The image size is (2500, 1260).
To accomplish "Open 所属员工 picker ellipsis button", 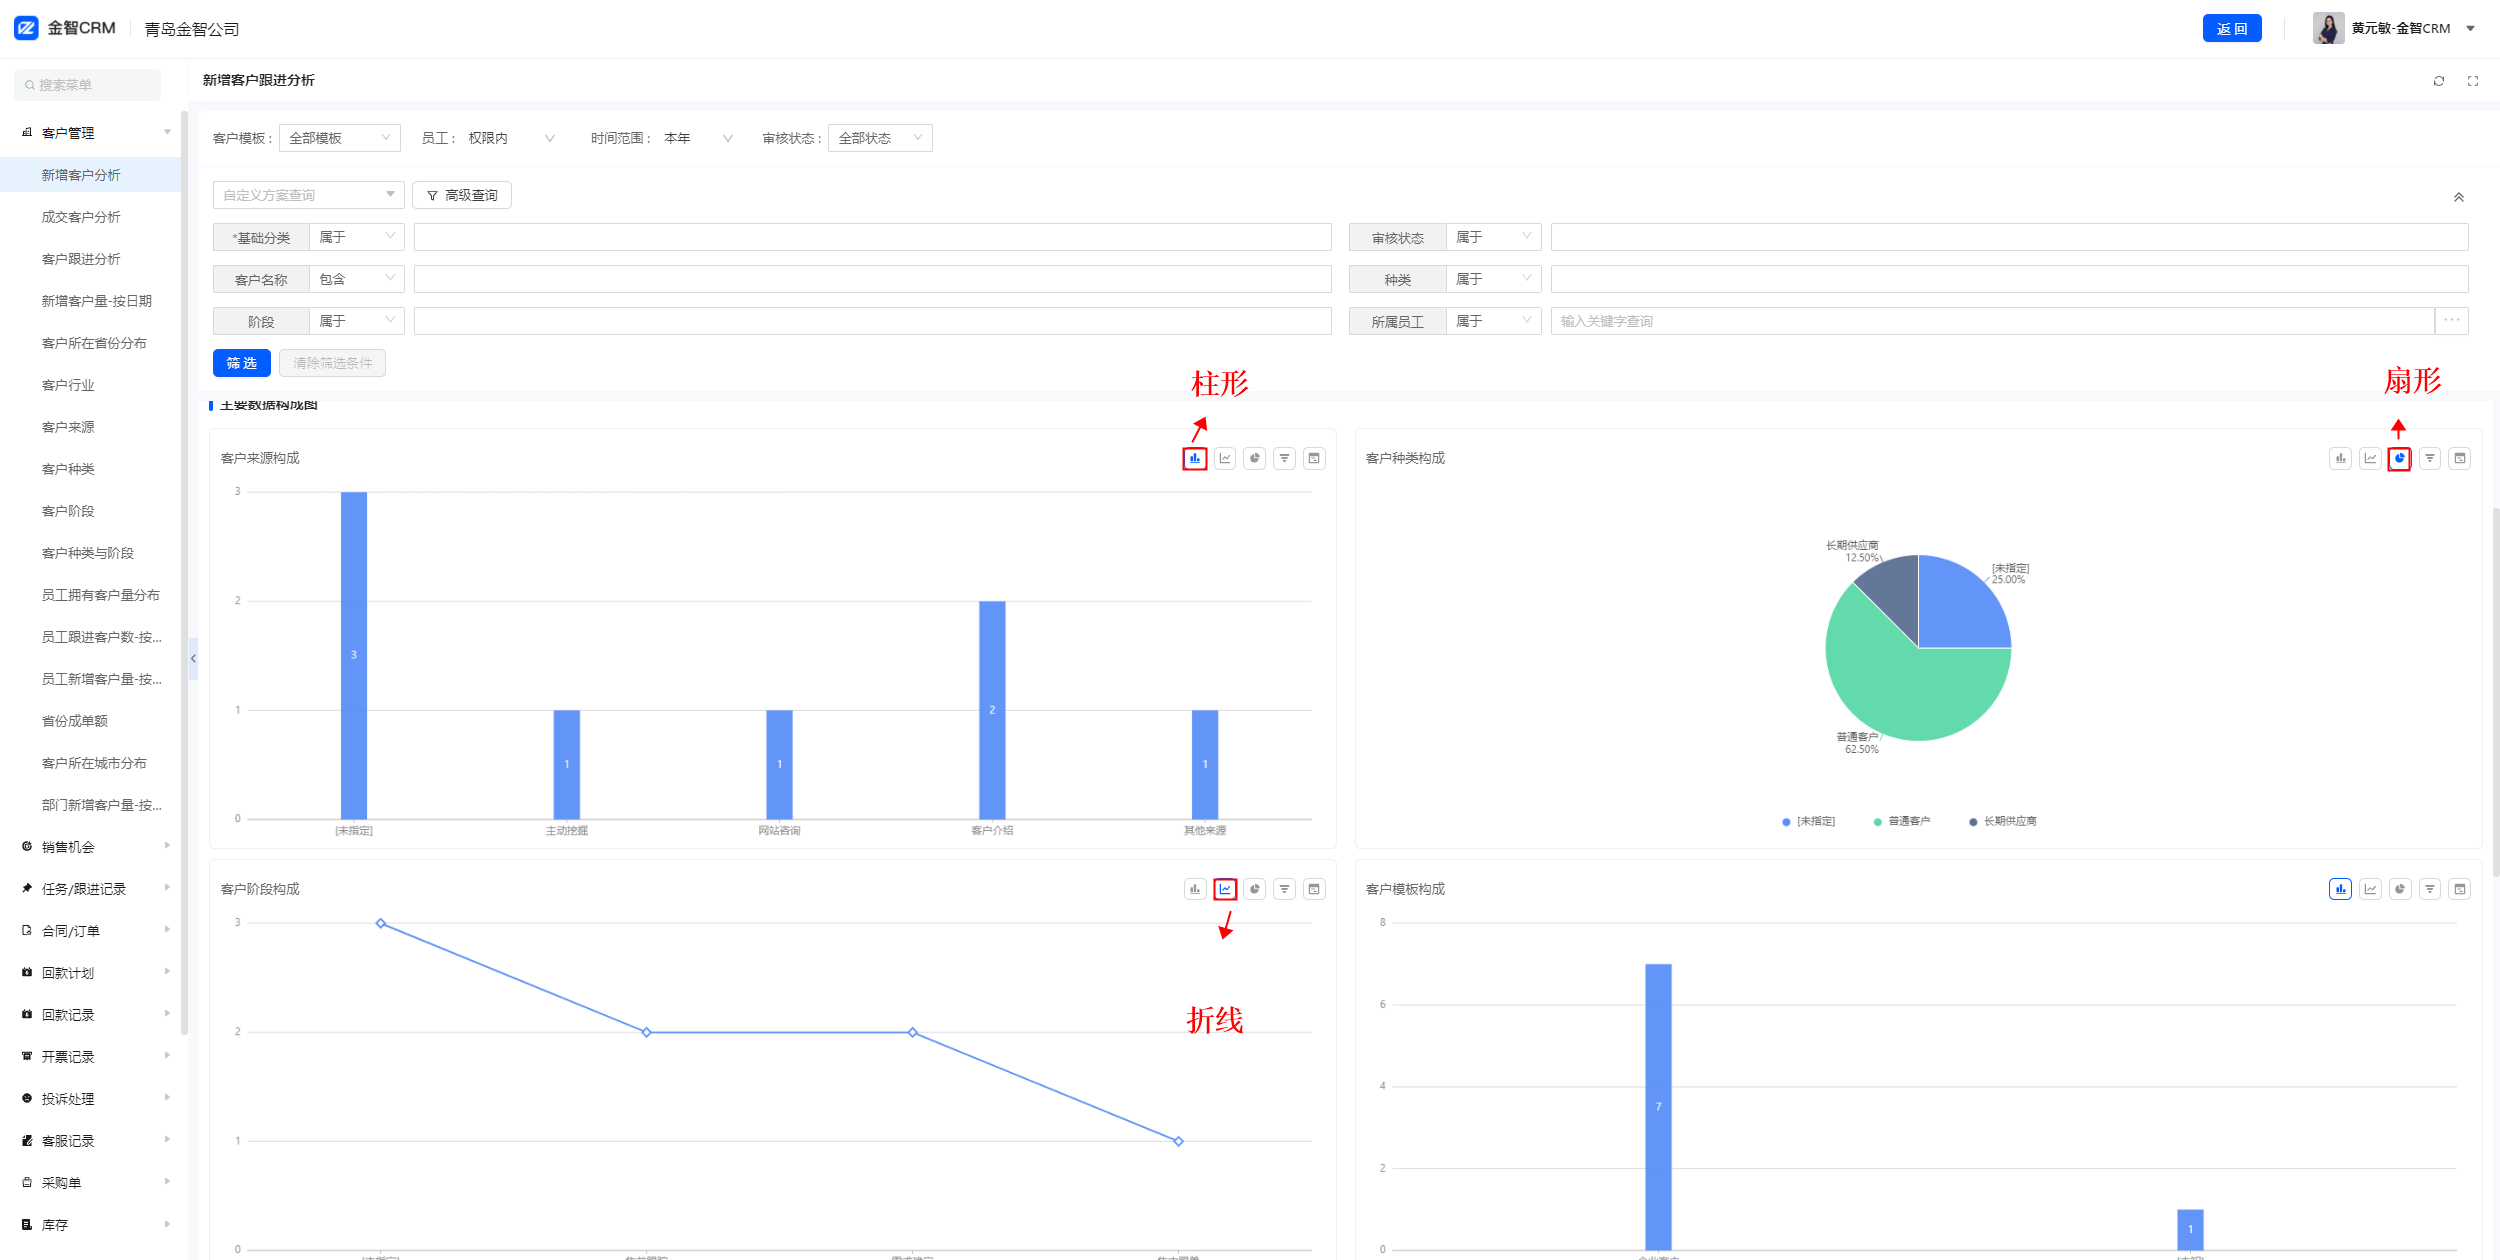I will click(2452, 321).
